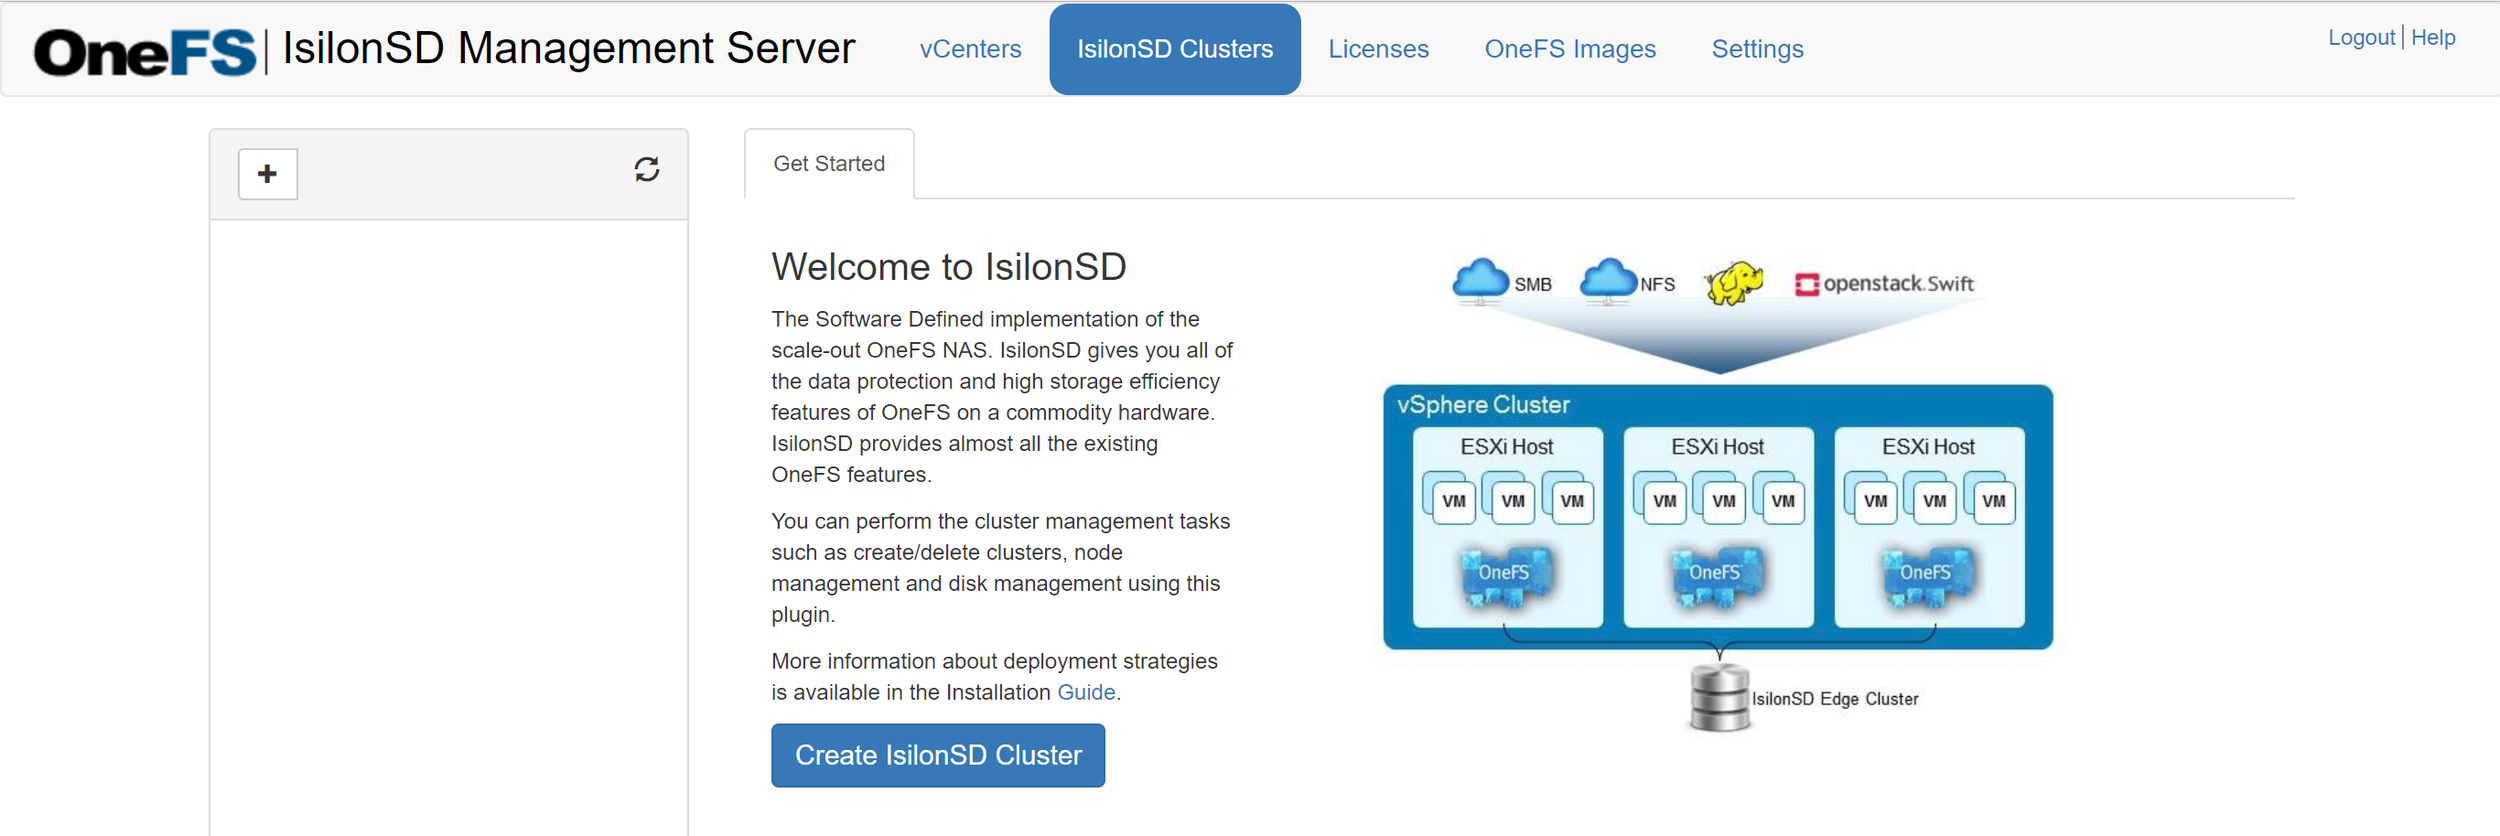Click the OneFS logo

click(146, 52)
